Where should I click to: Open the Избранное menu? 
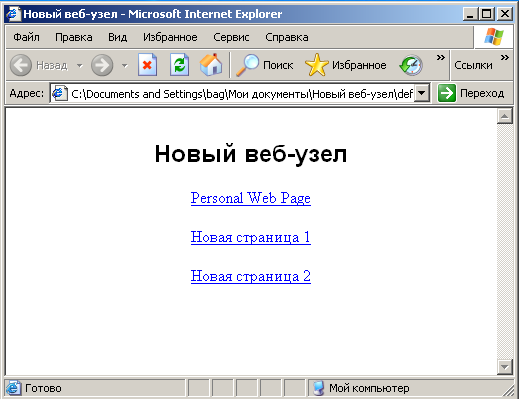(x=170, y=37)
